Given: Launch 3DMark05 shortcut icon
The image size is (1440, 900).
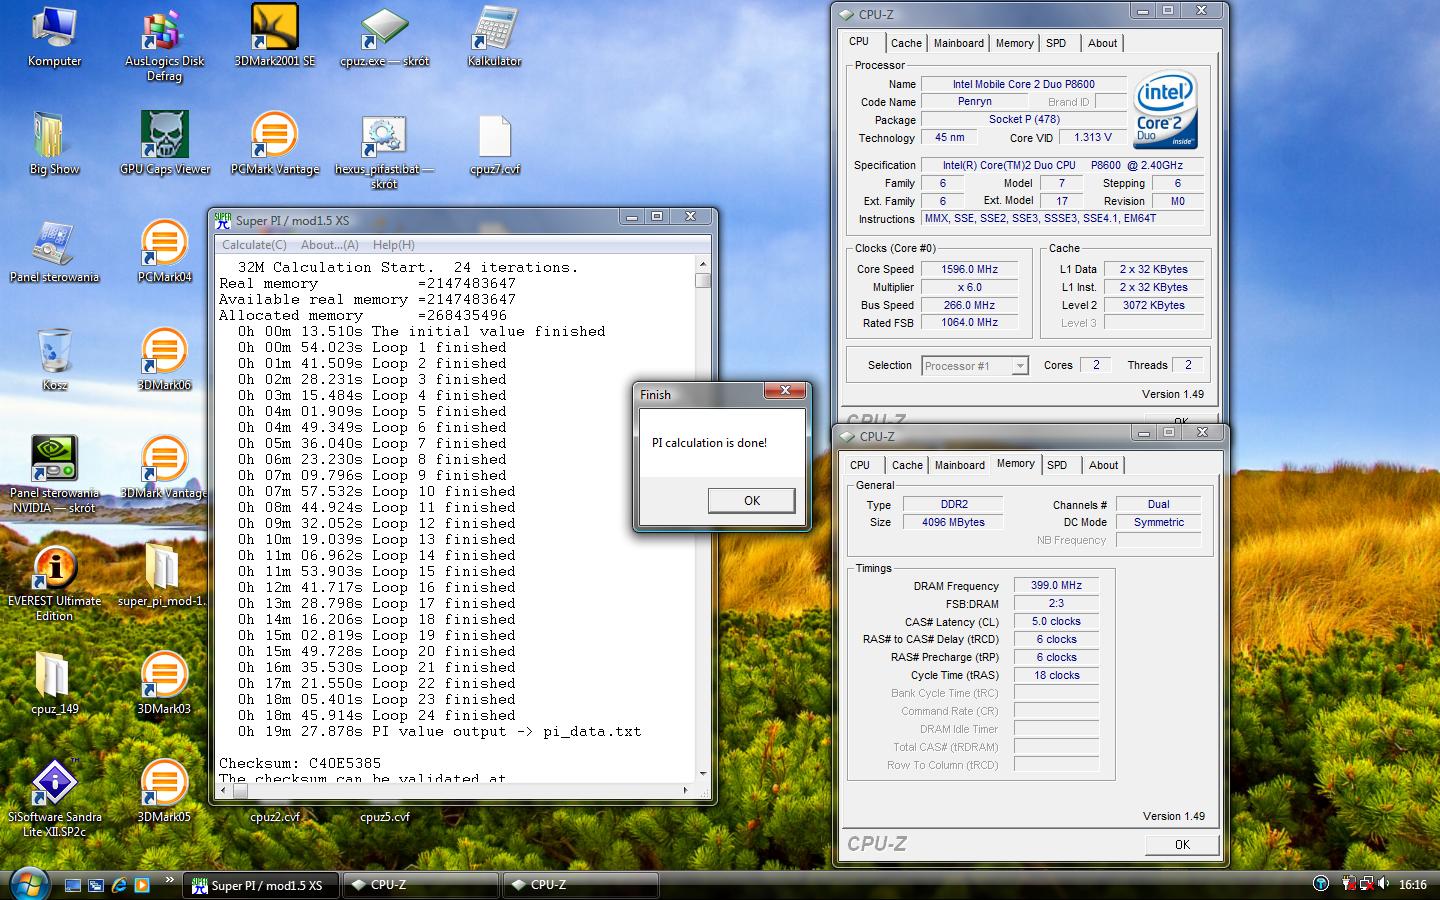Looking at the screenshot, I should point(164,792).
